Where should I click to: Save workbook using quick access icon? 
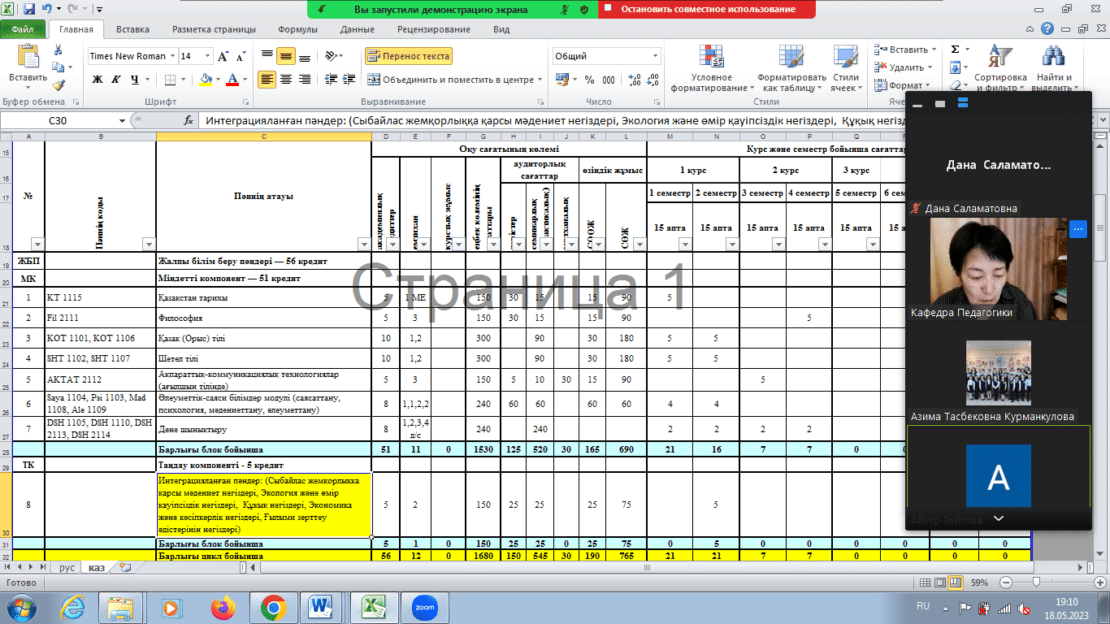[29, 8]
